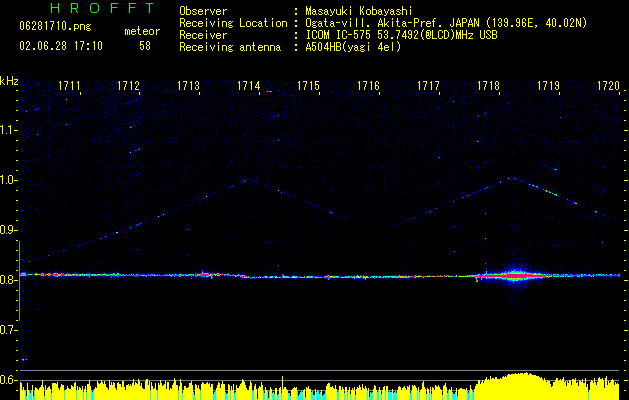Click the 1718 time axis marker
This screenshot has width=629, height=400.
click(488, 86)
